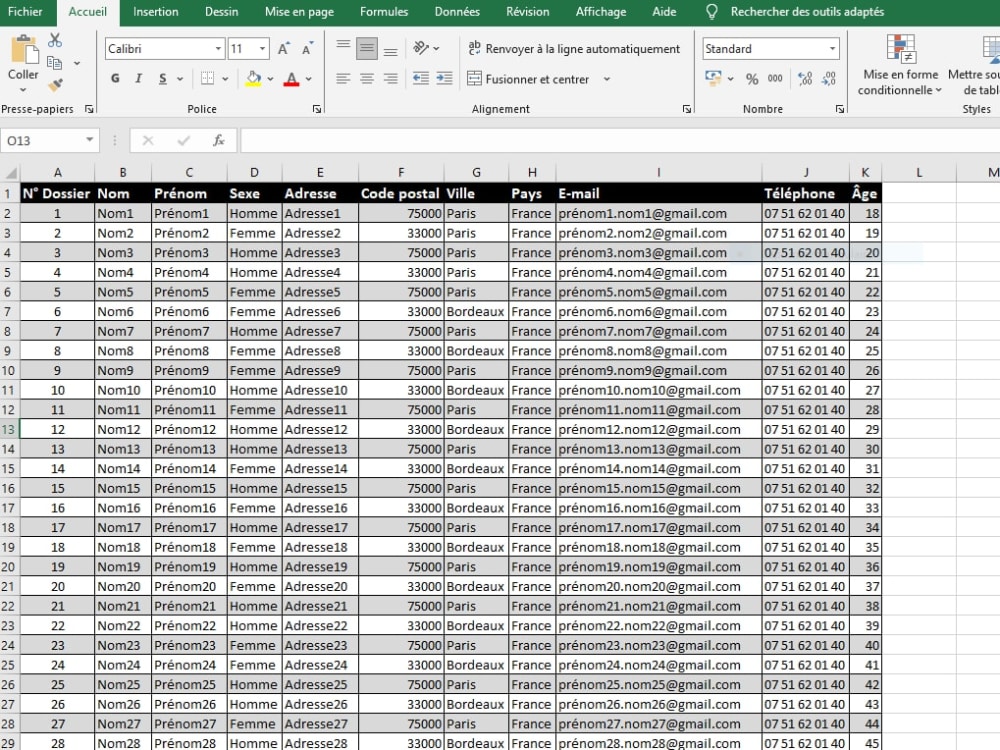Apply thousands separator 000 style

[775, 78]
